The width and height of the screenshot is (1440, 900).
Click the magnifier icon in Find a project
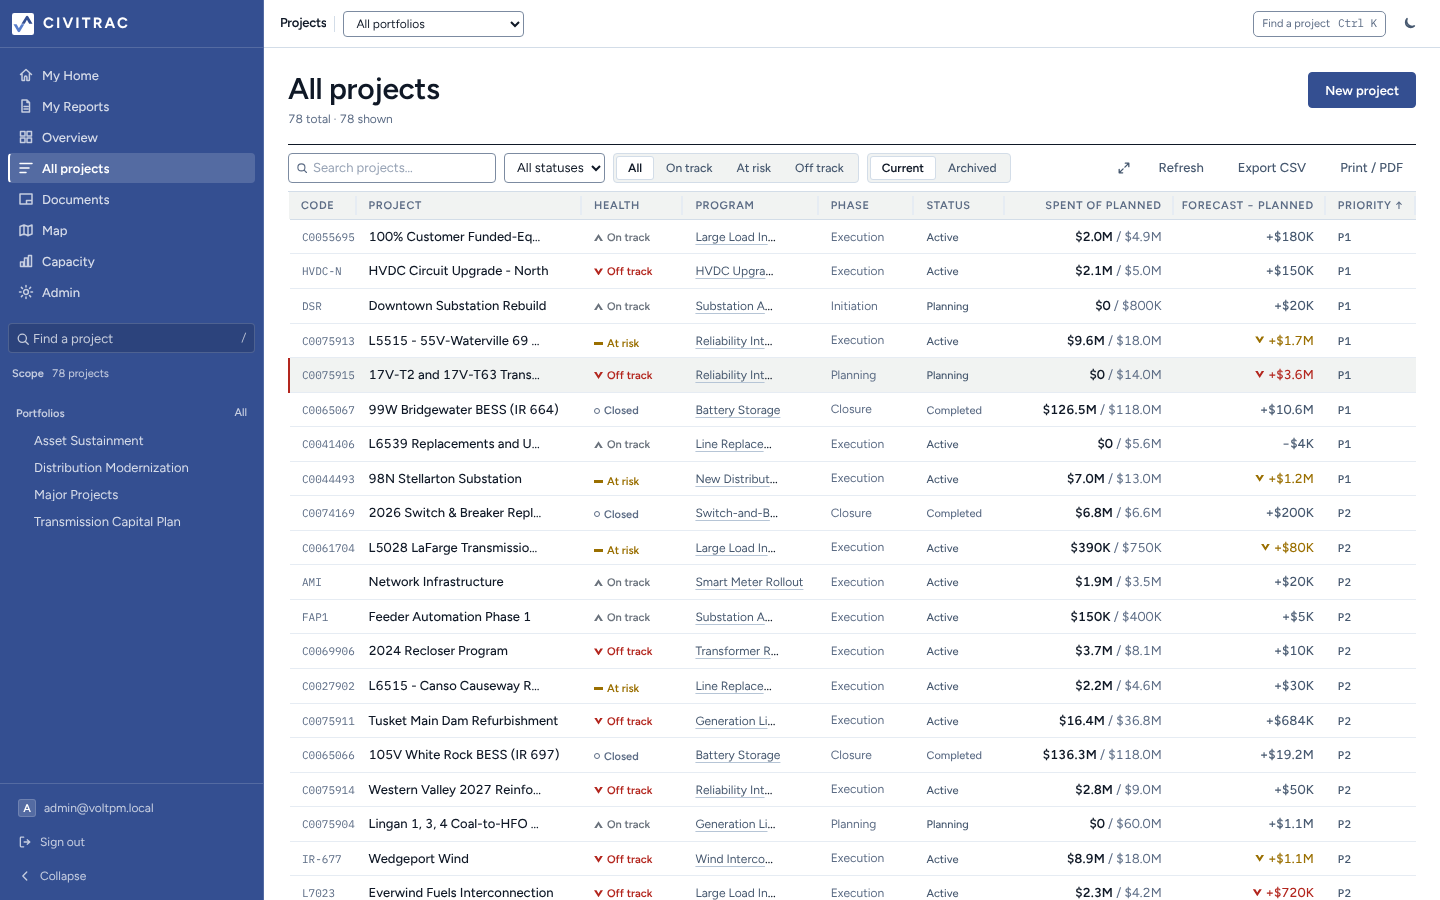click(22, 339)
